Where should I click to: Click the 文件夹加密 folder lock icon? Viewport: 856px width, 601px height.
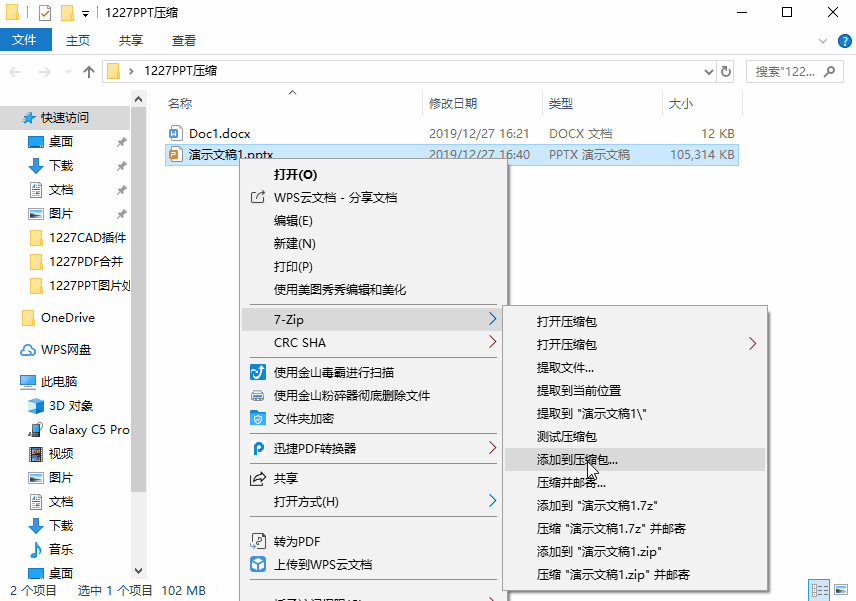[257, 417]
